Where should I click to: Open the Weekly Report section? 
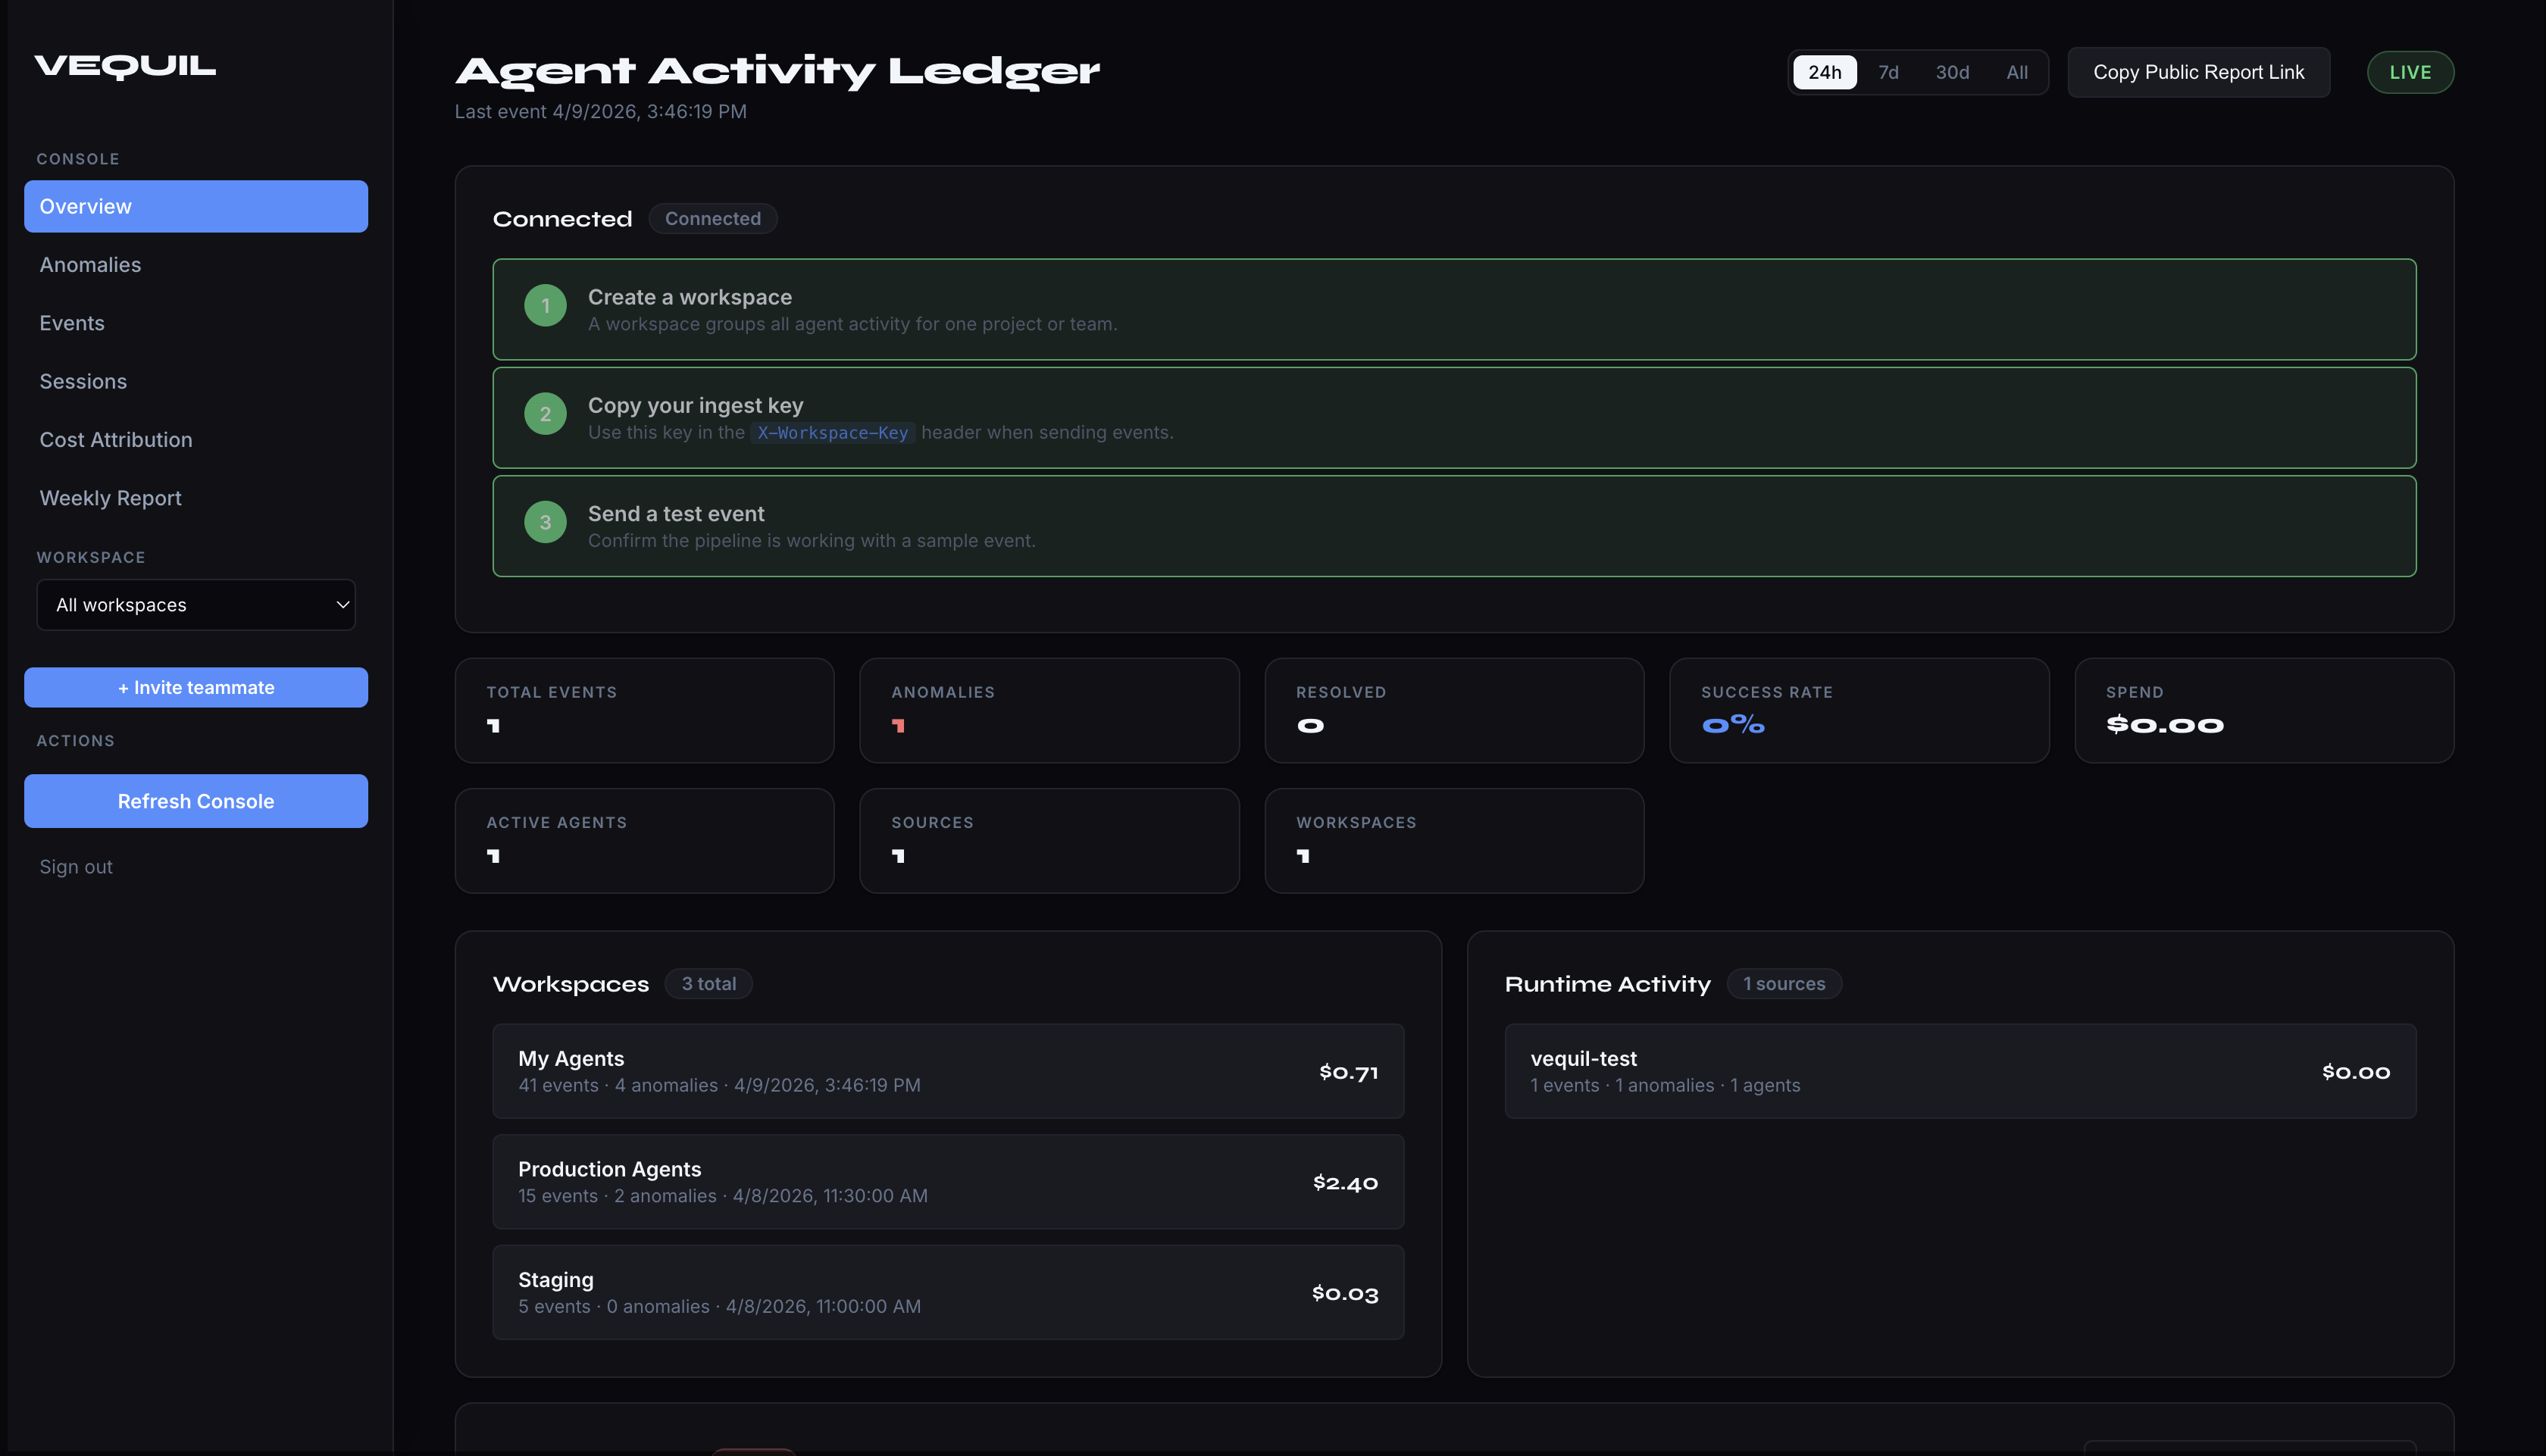[x=110, y=498]
